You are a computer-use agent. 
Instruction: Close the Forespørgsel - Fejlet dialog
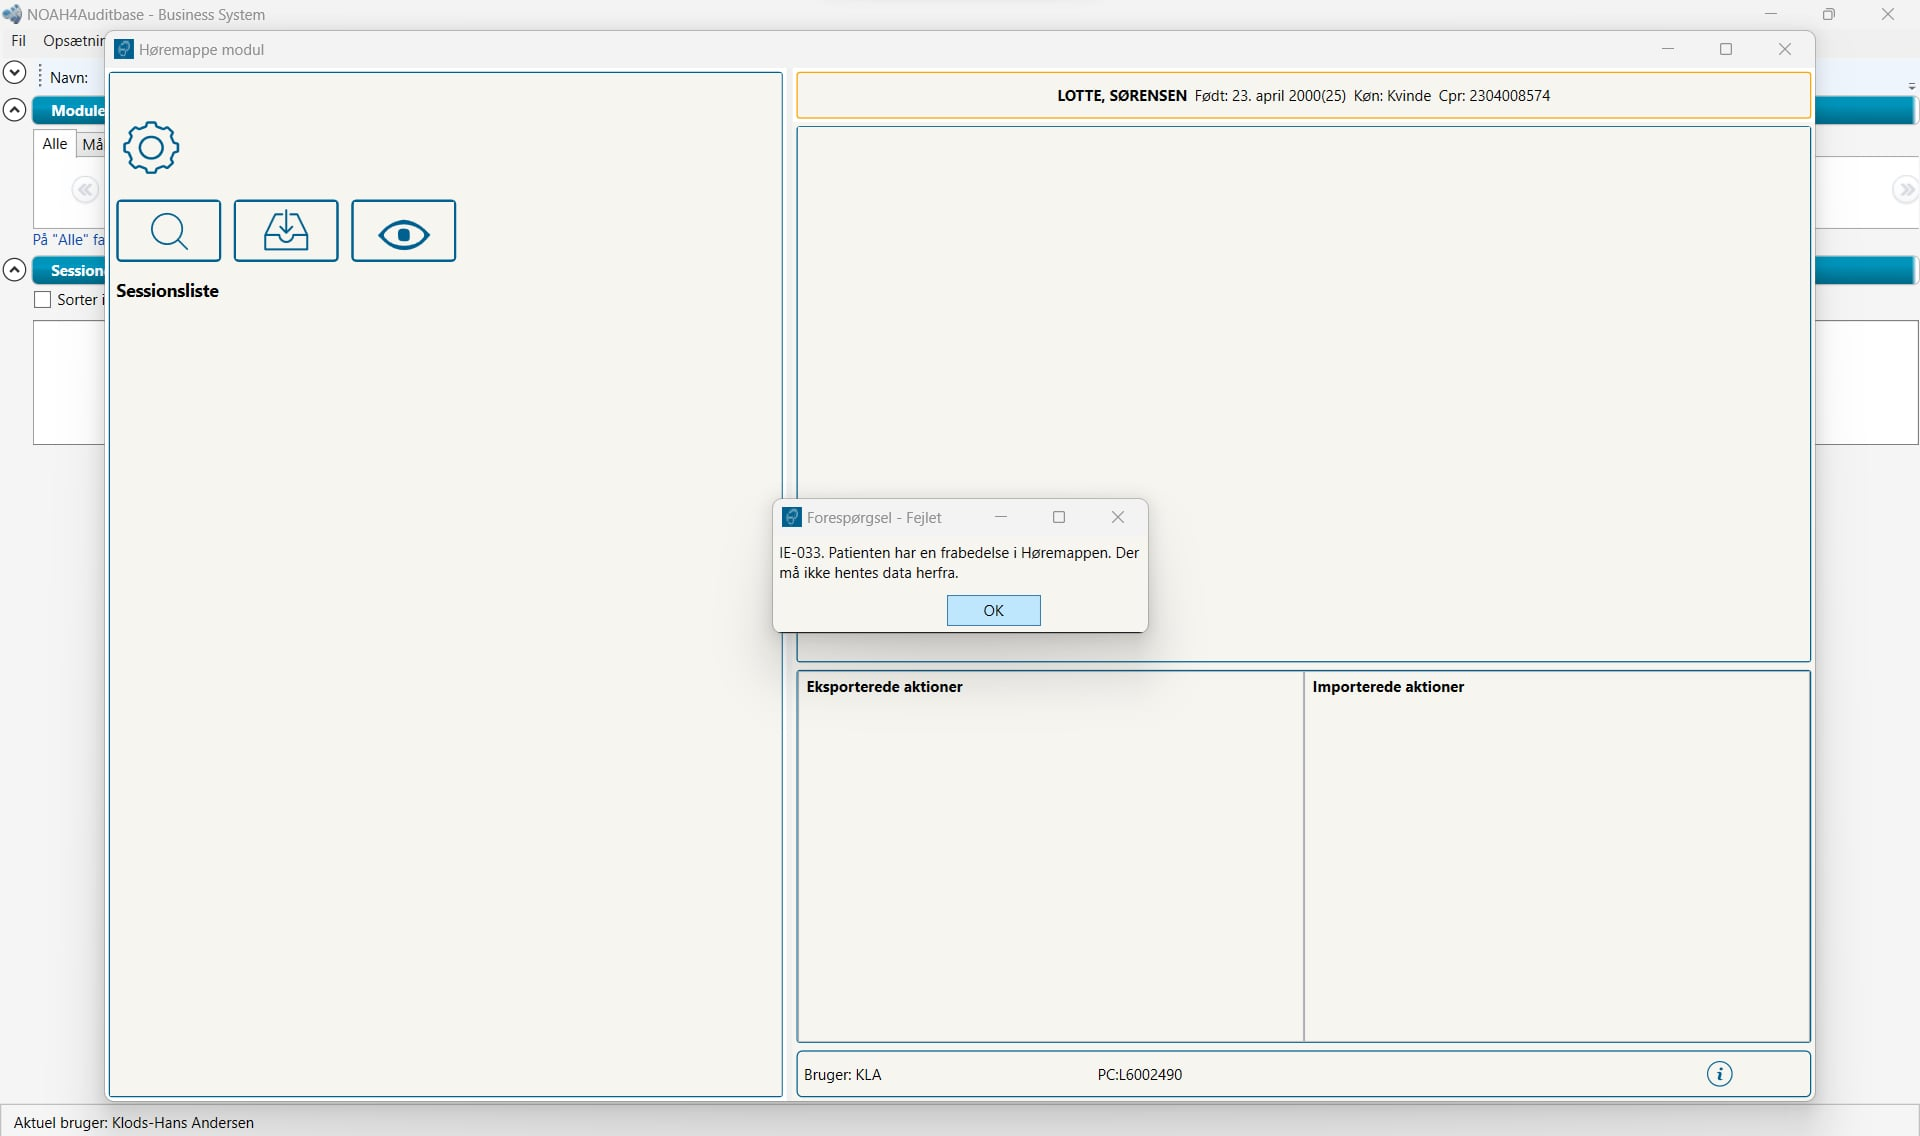(1118, 517)
